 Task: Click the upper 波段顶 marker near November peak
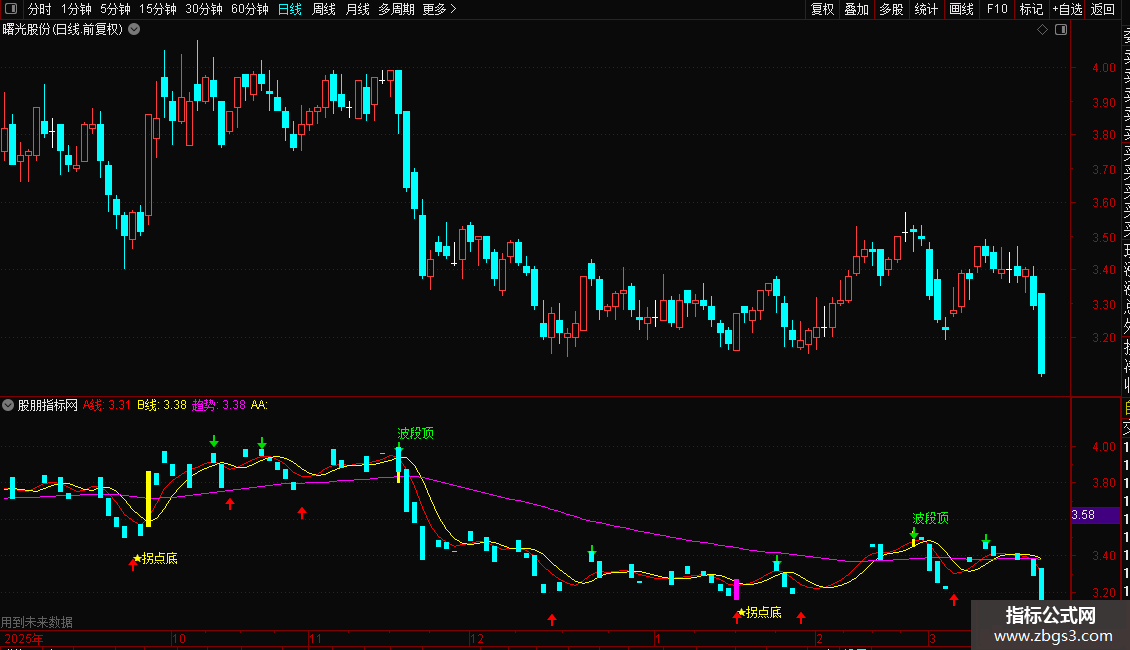pos(416,433)
